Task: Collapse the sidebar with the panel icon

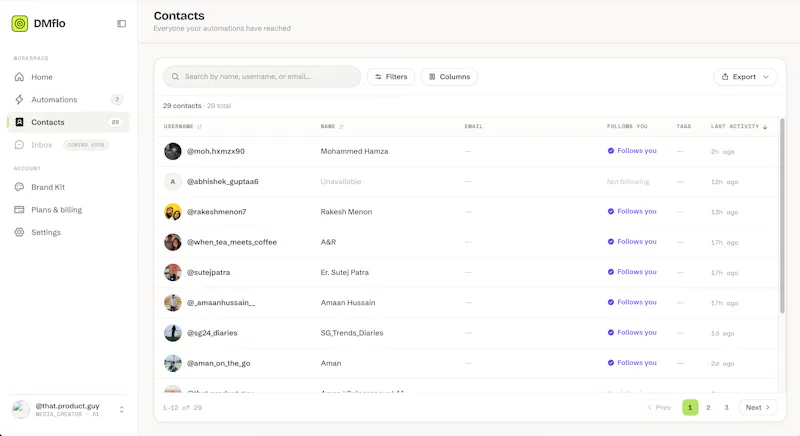Action: click(121, 23)
